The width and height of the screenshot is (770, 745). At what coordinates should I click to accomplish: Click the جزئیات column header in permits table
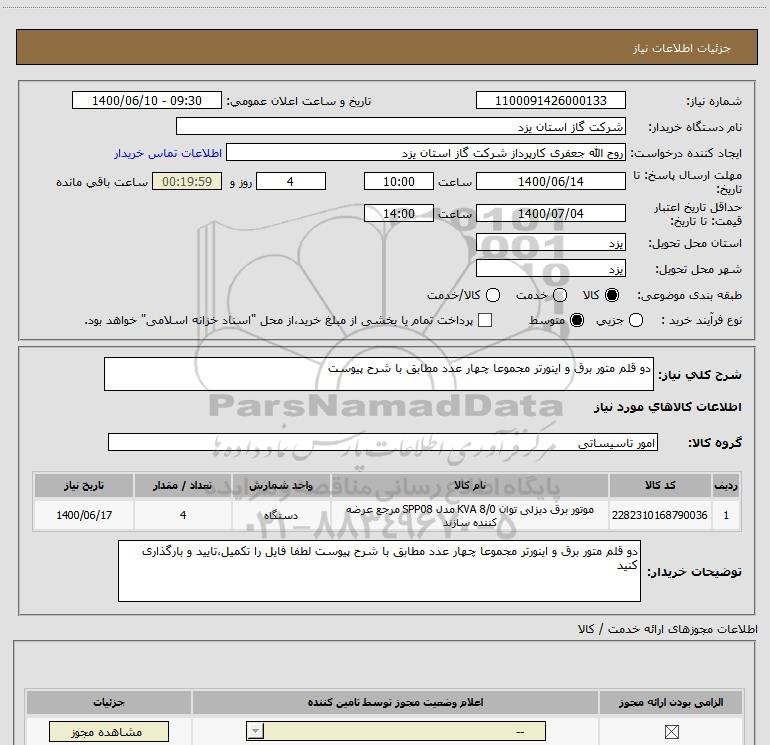(109, 702)
